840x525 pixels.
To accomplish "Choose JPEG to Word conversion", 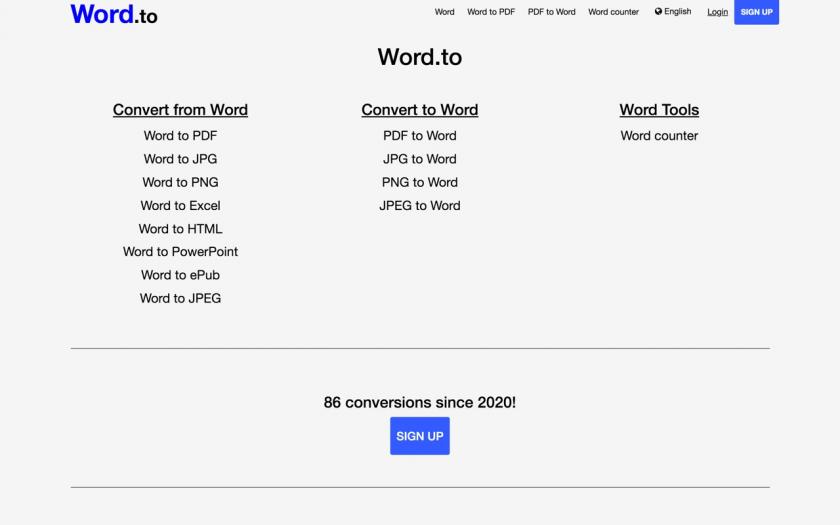I will tap(419, 206).
